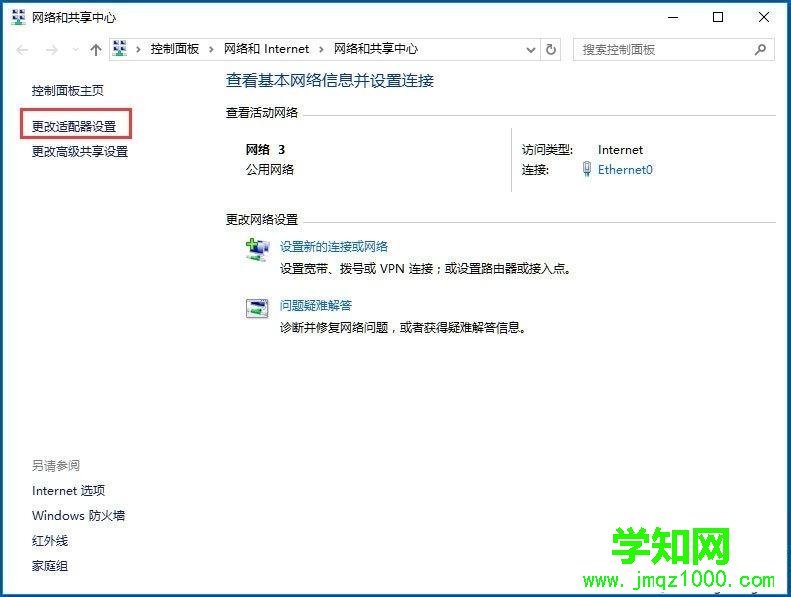Refresh the page with the refresh icon

pyautogui.click(x=551, y=49)
